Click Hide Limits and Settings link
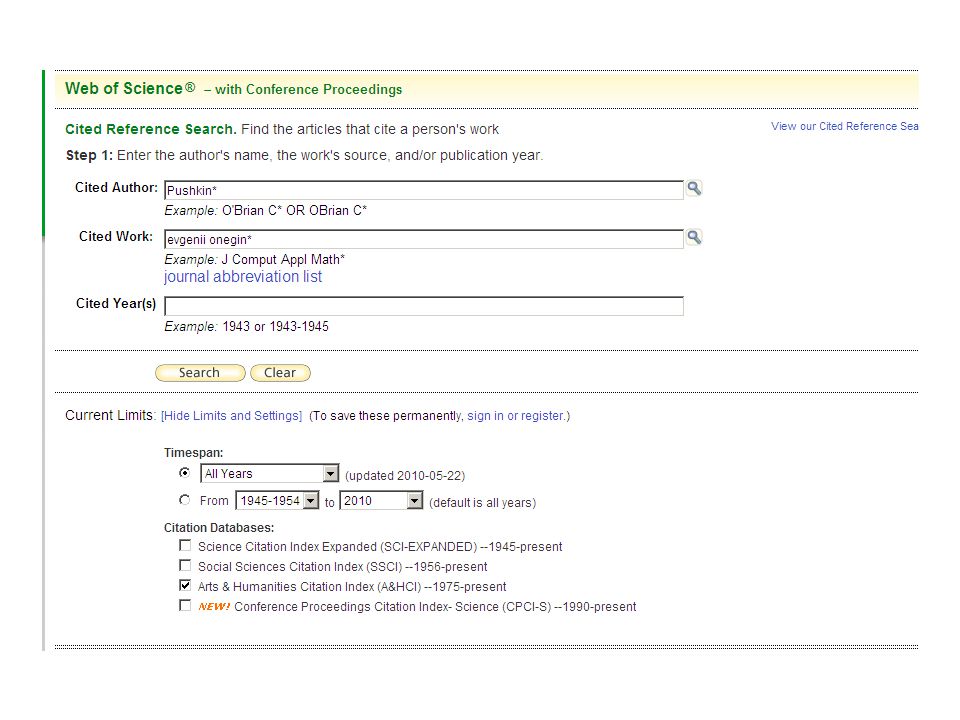This screenshot has width=960, height=720. coord(231,416)
